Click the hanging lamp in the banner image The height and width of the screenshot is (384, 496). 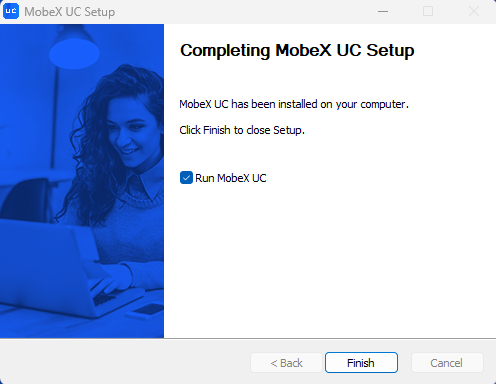click(74, 48)
